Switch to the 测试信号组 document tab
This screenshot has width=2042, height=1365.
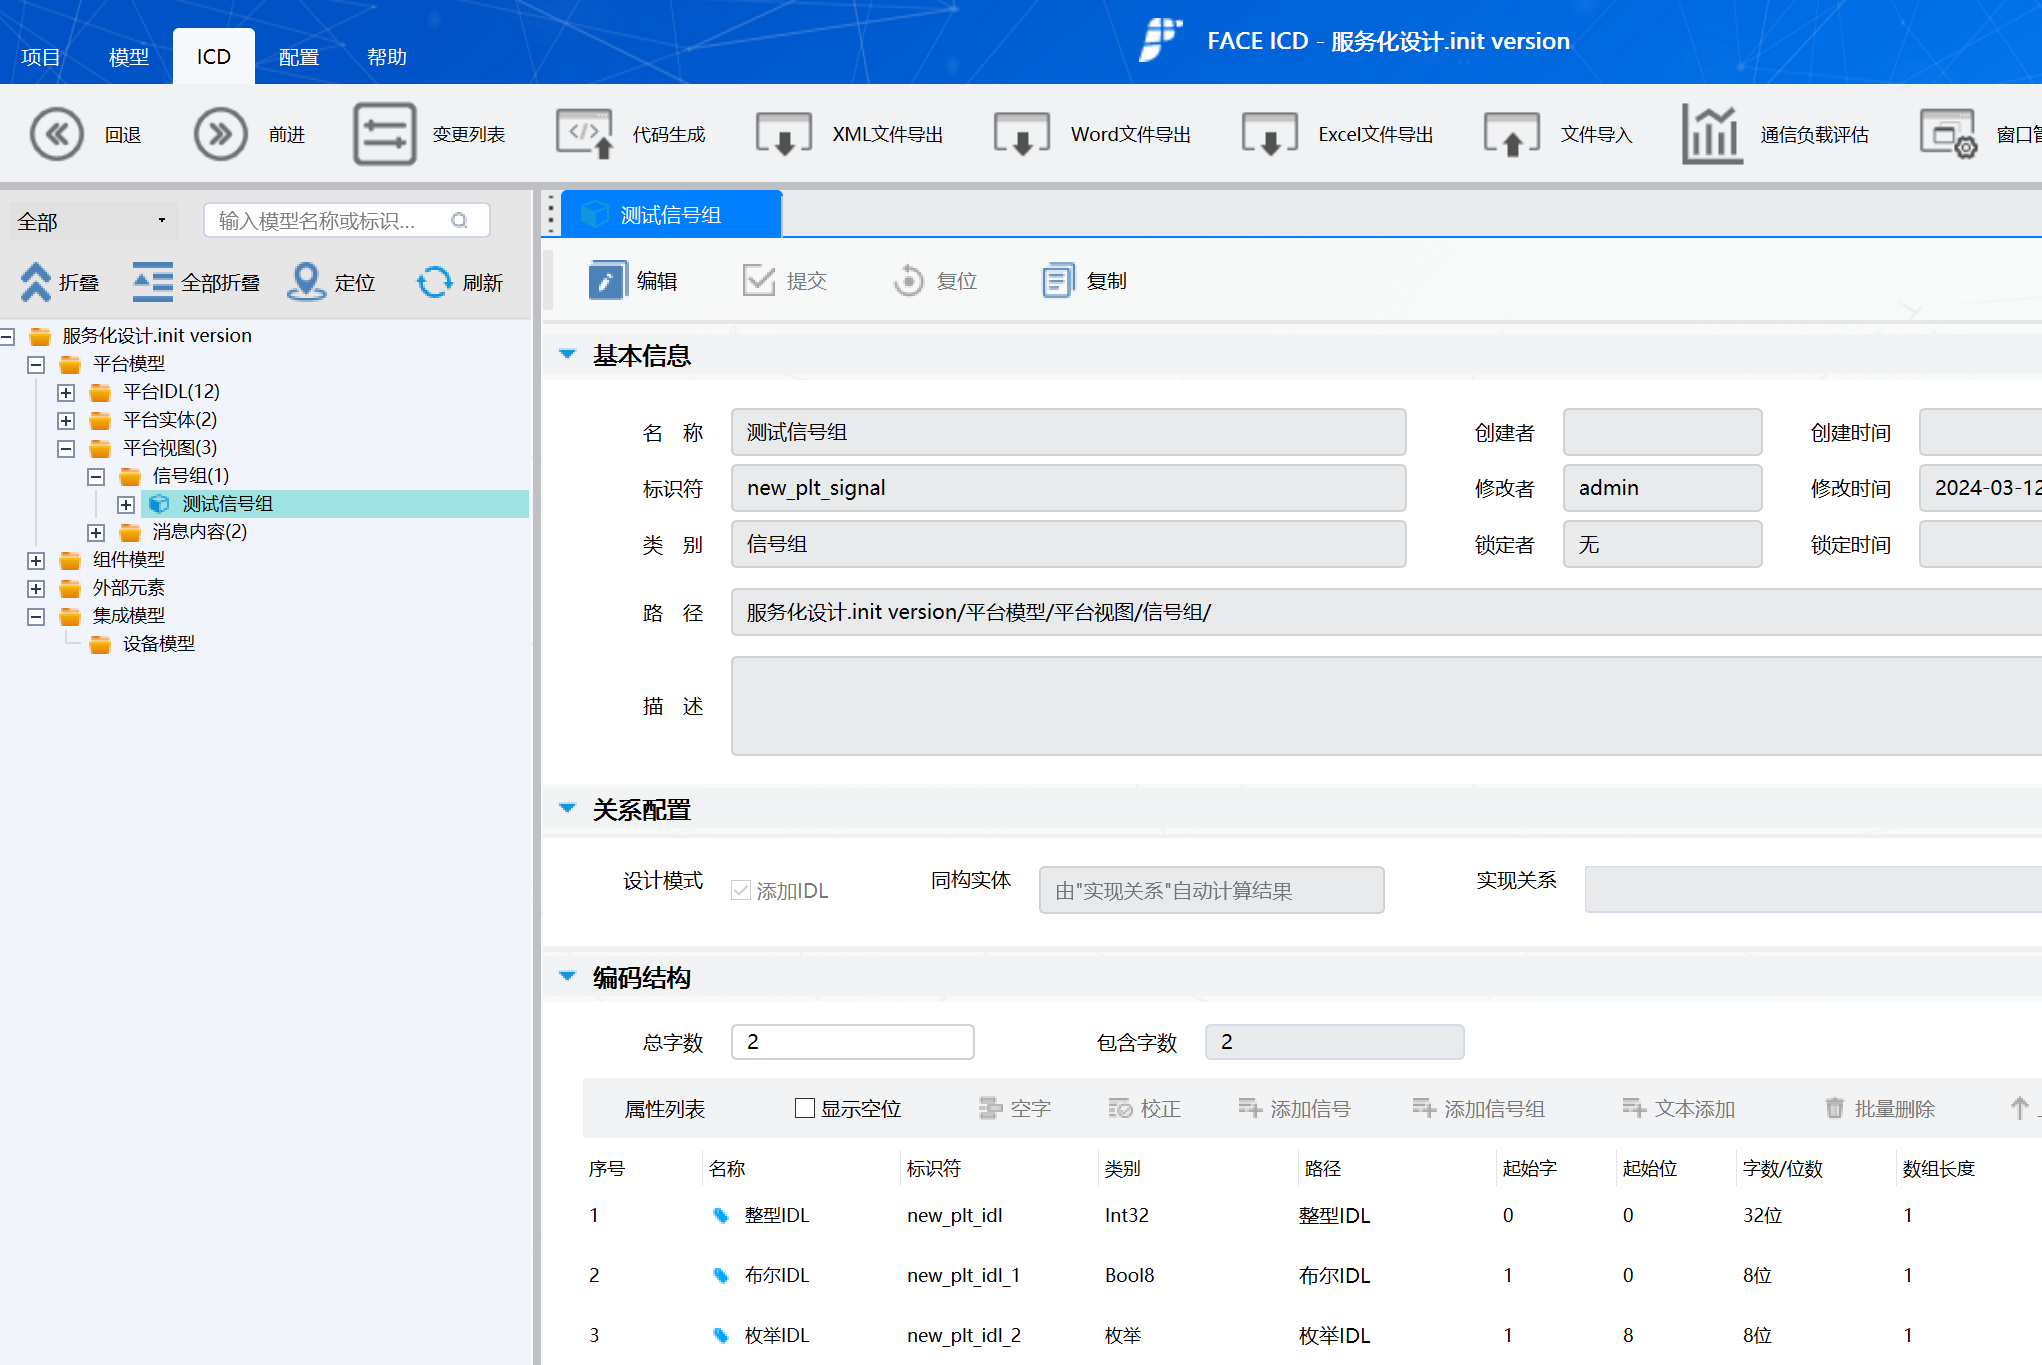tap(671, 214)
